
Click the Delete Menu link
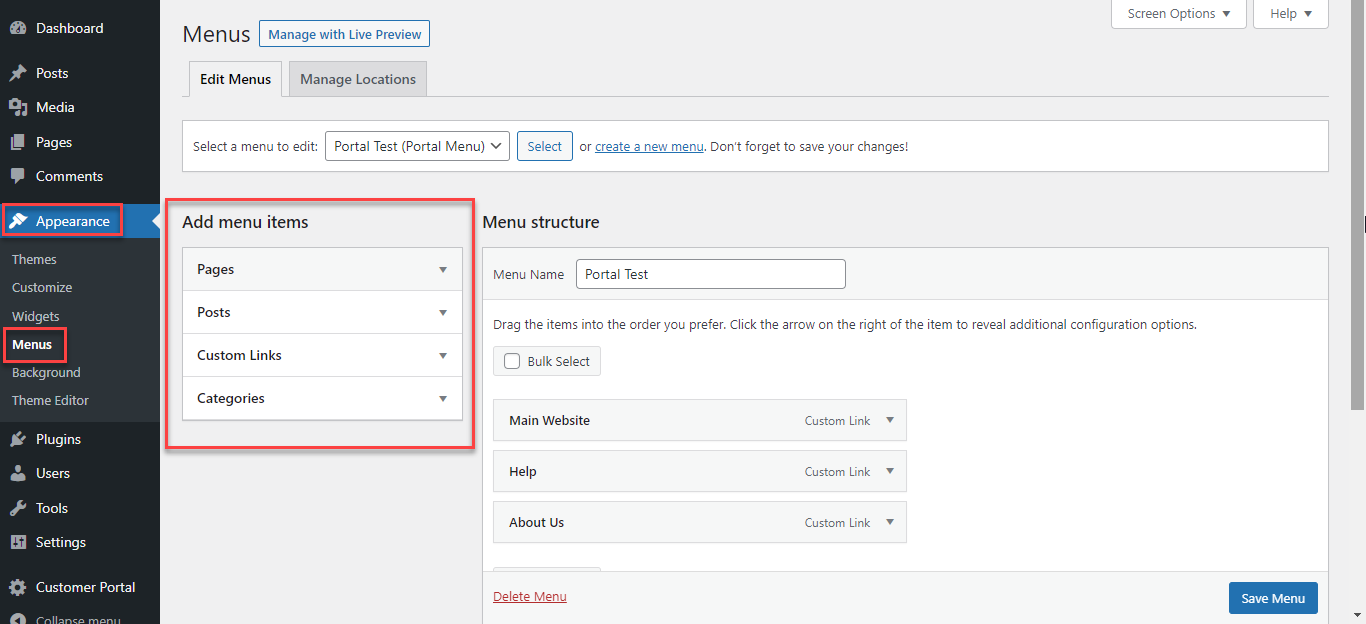coord(529,597)
